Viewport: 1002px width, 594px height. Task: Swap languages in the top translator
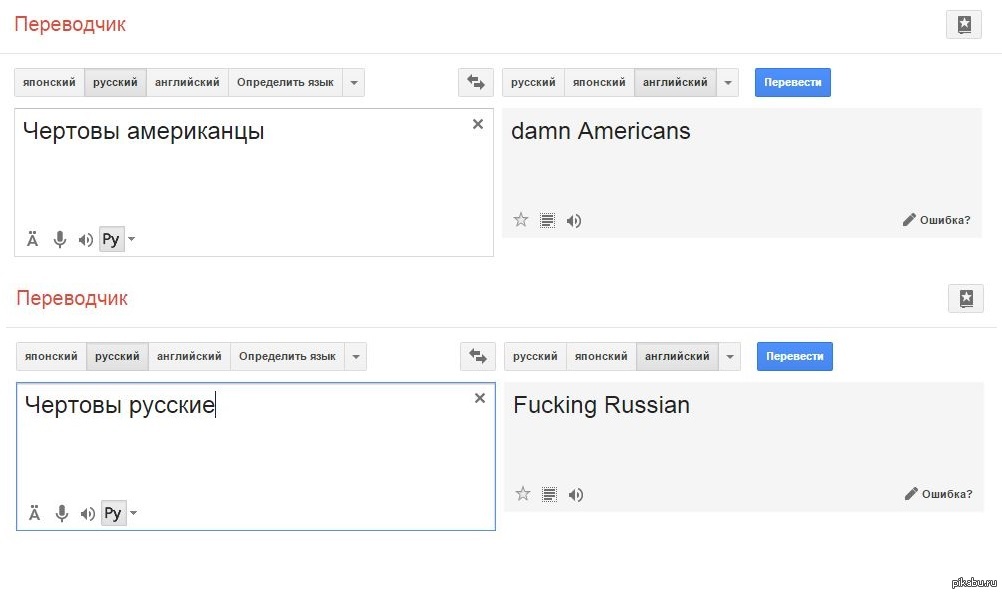point(476,82)
